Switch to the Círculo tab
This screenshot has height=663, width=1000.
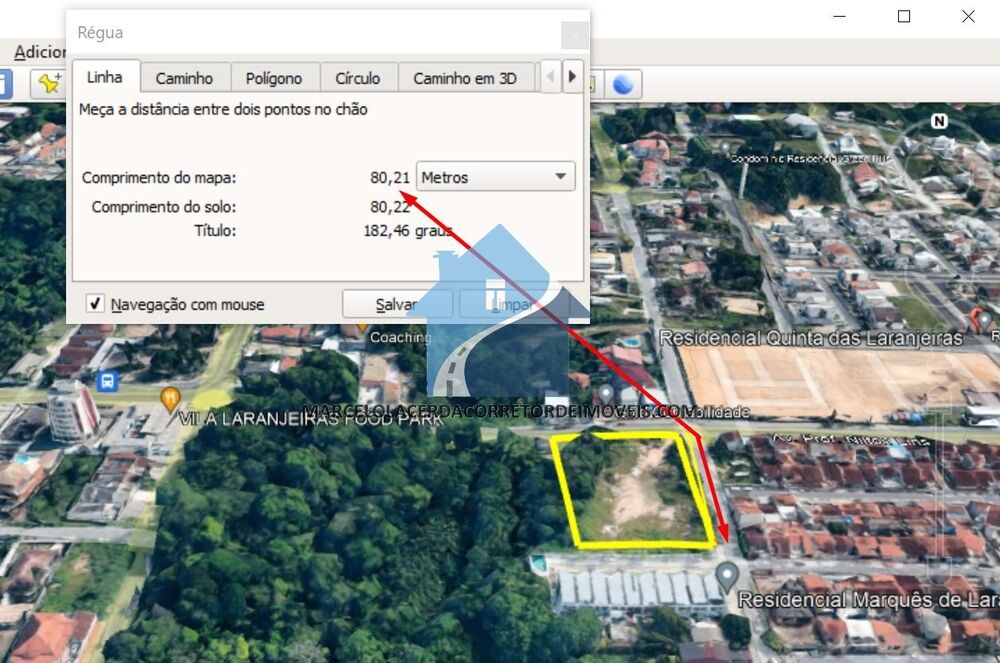coord(358,77)
